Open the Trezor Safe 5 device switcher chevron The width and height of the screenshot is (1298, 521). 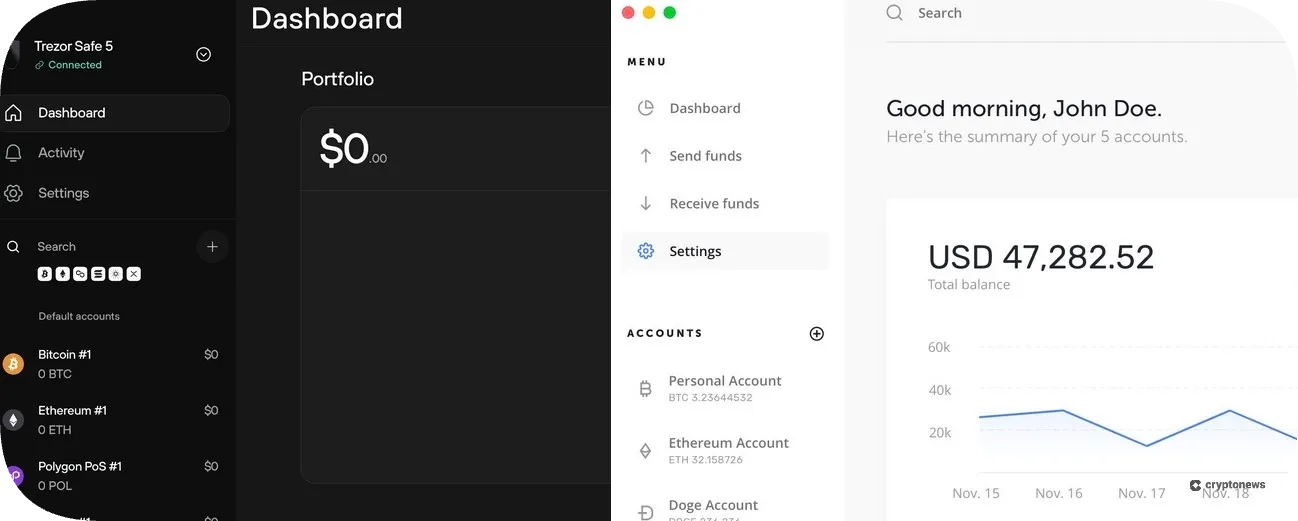(204, 55)
